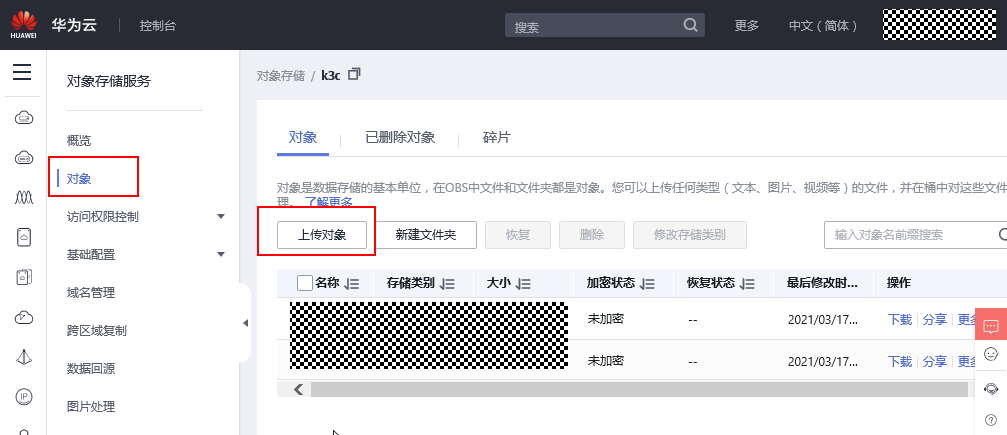Open 域名管理 in the sidebar
Image resolution: width=1007 pixels, height=435 pixels.
click(91, 293)
